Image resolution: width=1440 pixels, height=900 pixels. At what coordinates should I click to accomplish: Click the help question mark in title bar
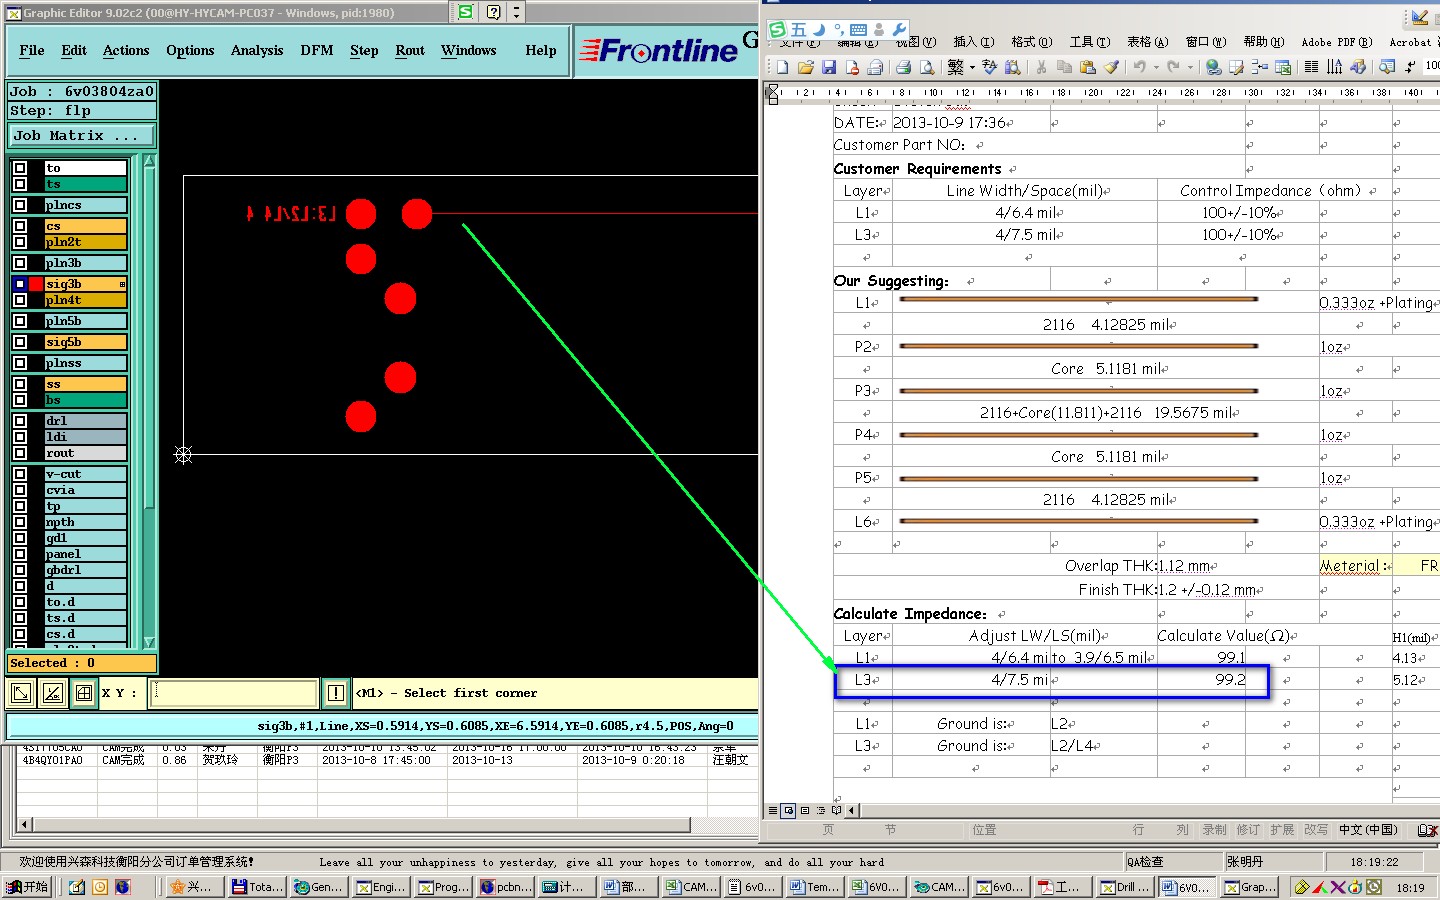pos(493,12)
